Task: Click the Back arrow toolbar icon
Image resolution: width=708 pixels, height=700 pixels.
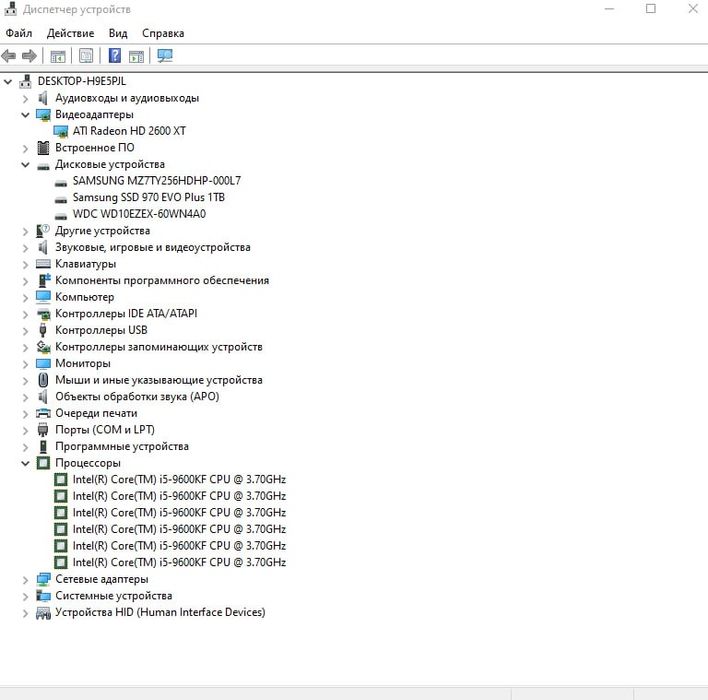Action: click(9, 56)
